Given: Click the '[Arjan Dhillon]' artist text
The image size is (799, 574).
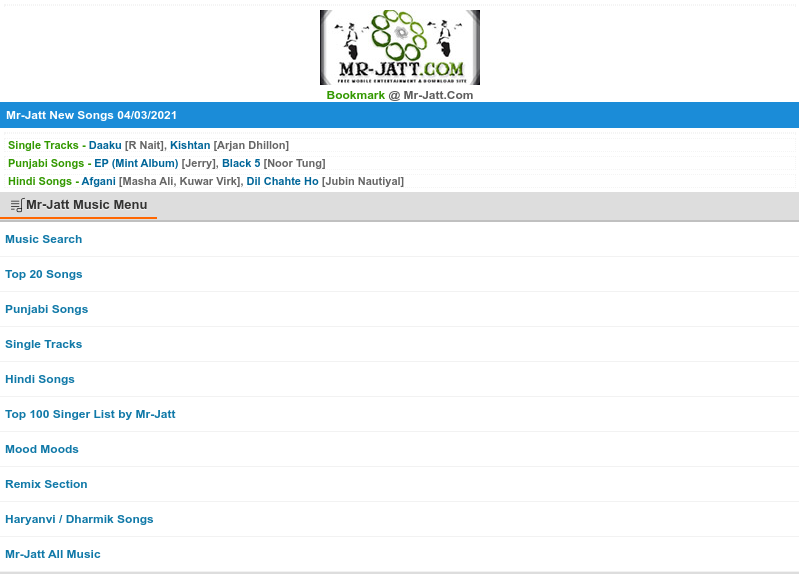Looking at the screenshot, I should pos(251,145).
